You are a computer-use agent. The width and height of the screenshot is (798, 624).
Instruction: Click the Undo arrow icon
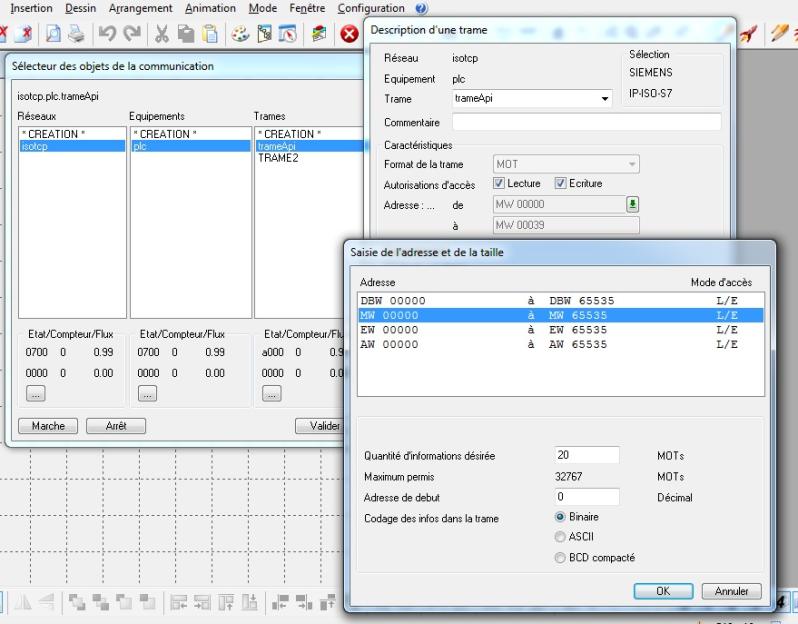tap(106, 33)
